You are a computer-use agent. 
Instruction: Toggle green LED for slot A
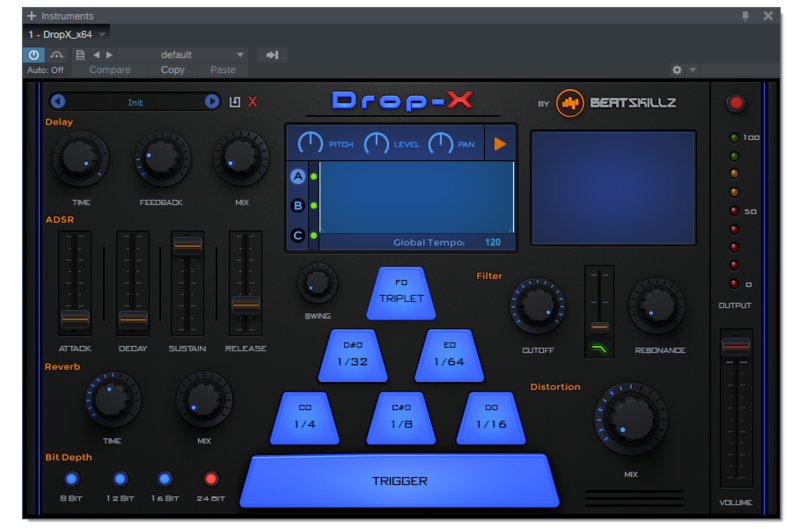pyautogui.click(x=314, y=177)
